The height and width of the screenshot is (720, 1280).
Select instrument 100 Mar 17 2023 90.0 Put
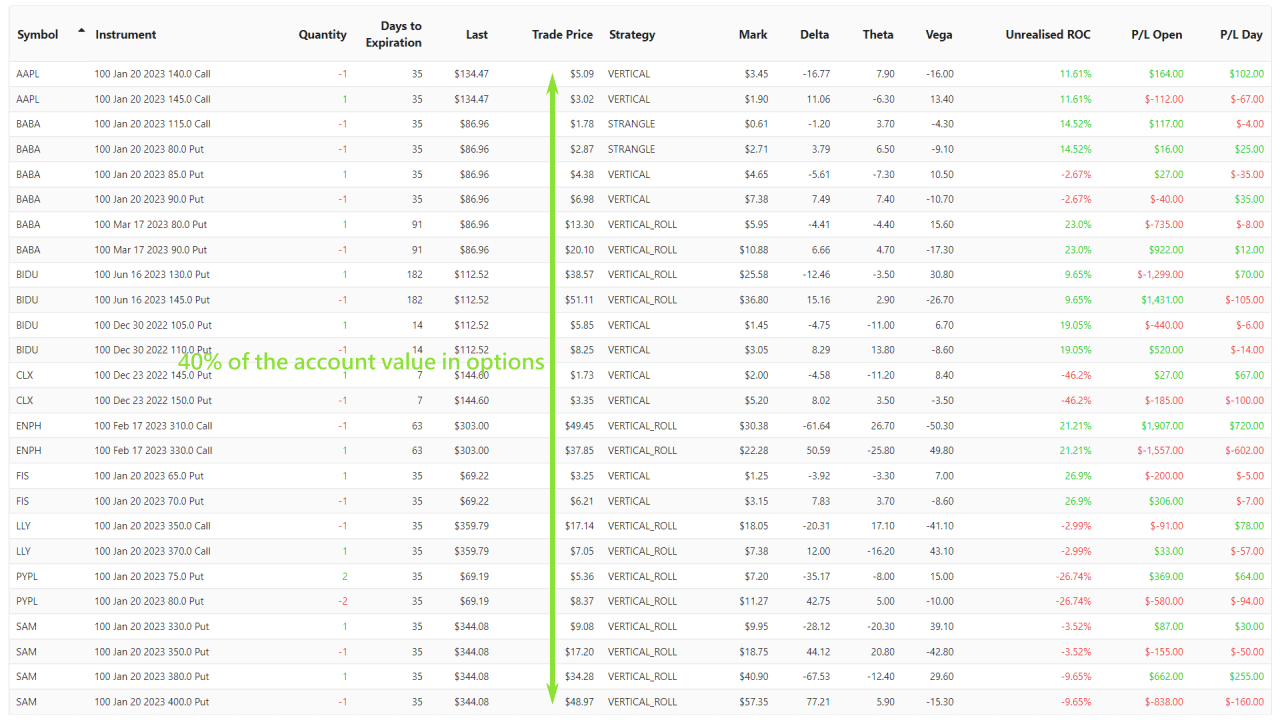(151, 250)
